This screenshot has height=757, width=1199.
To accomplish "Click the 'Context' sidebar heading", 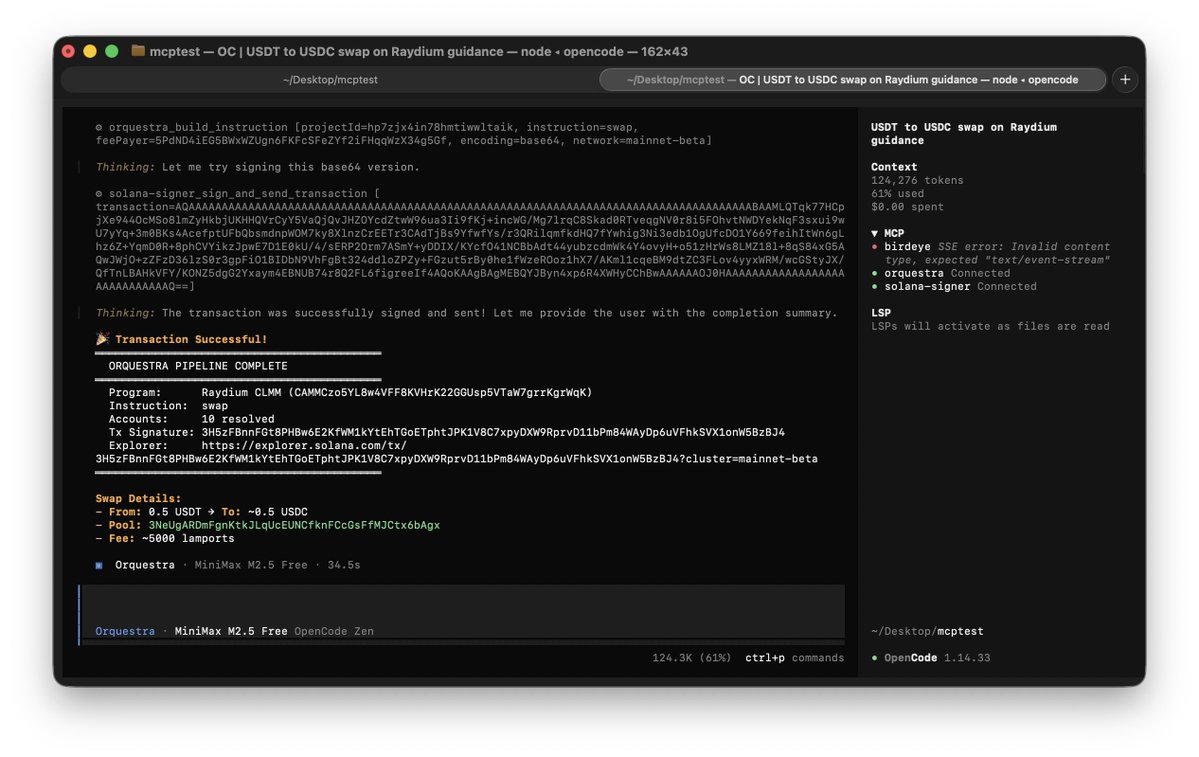I will [x=894, y=167].
